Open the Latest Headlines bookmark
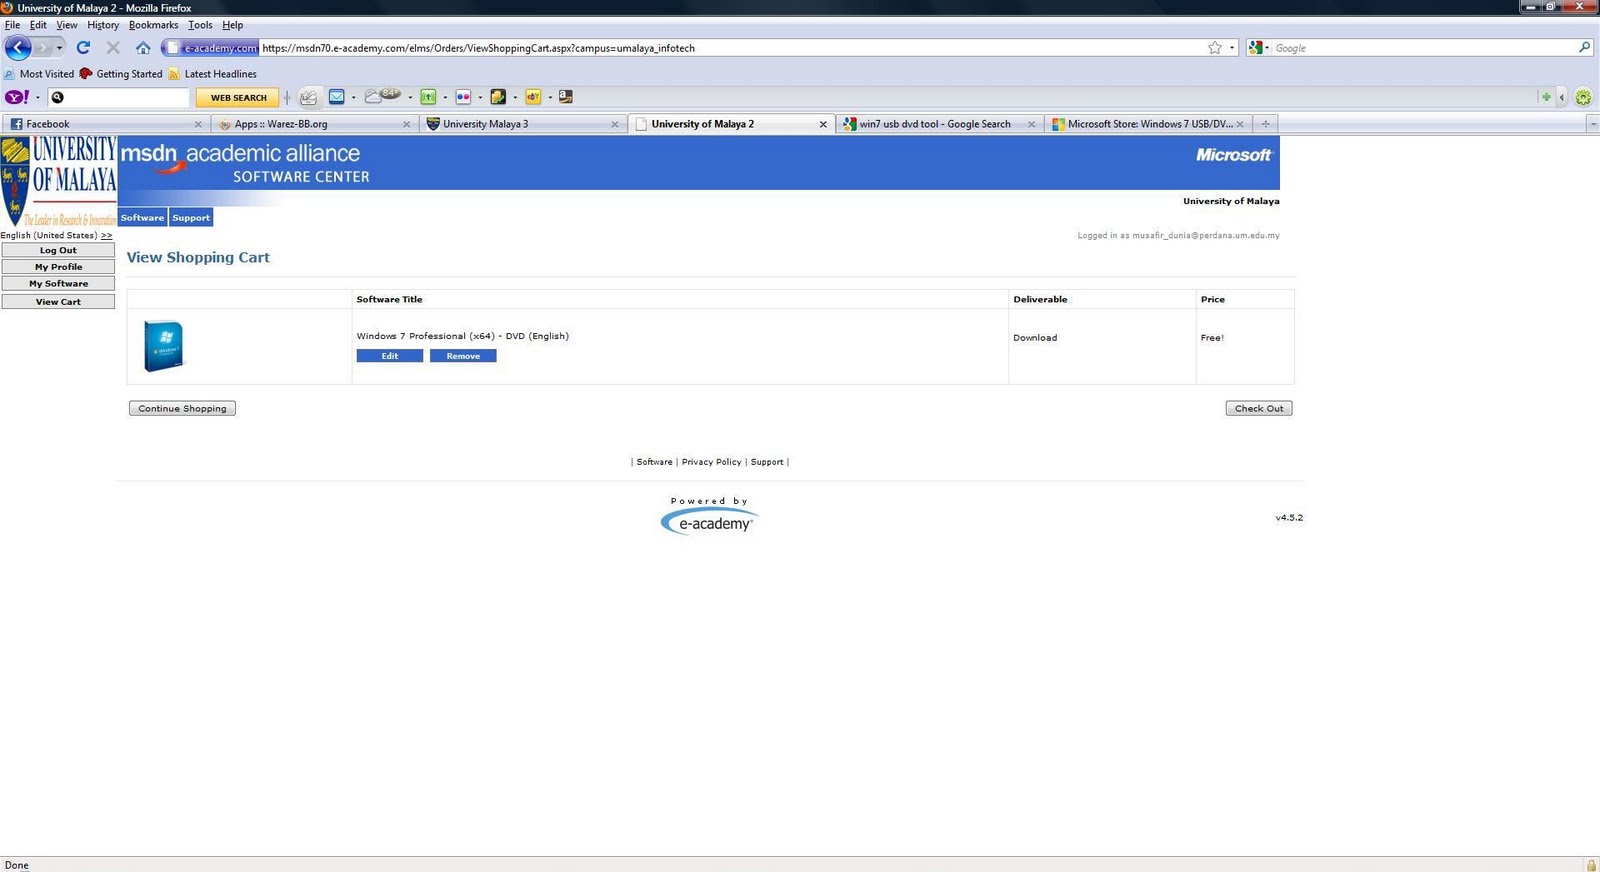This screenshot has height=872, width=1600. (x=212, y=74)
